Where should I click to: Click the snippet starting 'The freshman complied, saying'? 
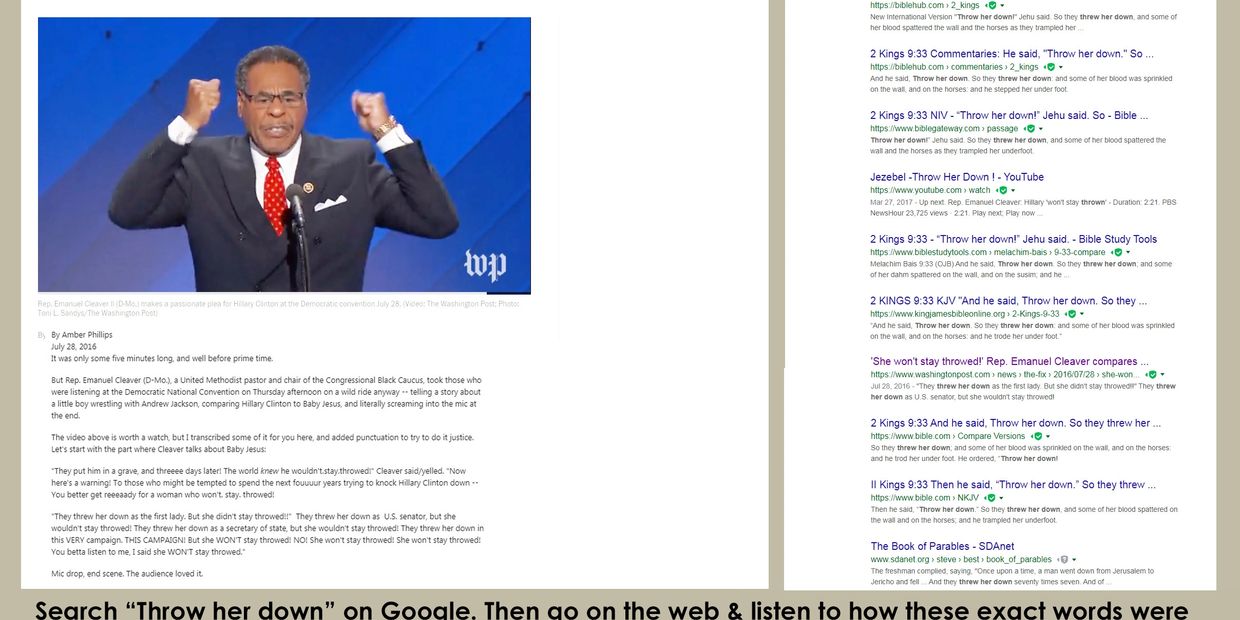pyautogui.click(x=1012, y=576)
